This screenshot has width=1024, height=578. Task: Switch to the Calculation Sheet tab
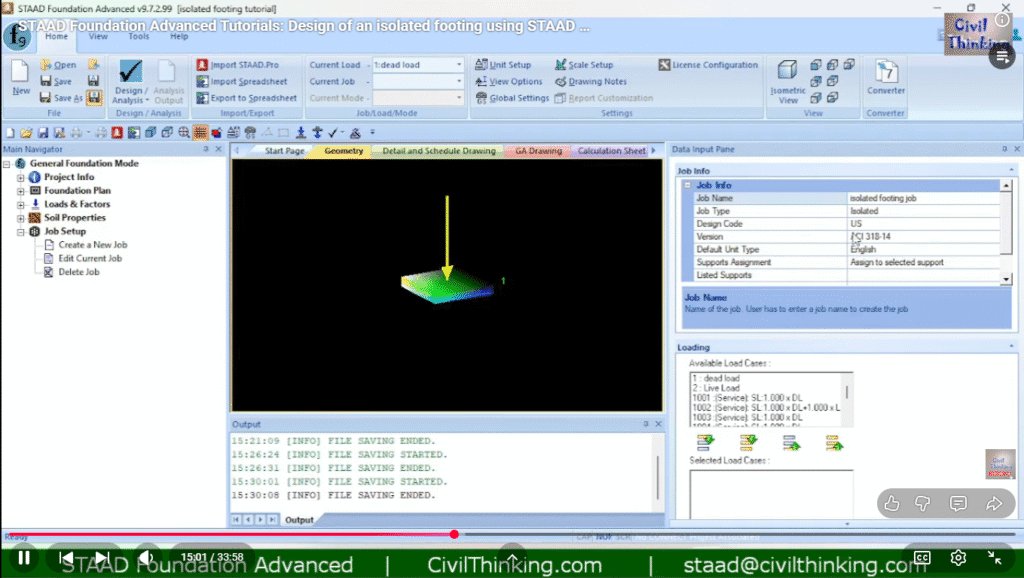[611, 151]
